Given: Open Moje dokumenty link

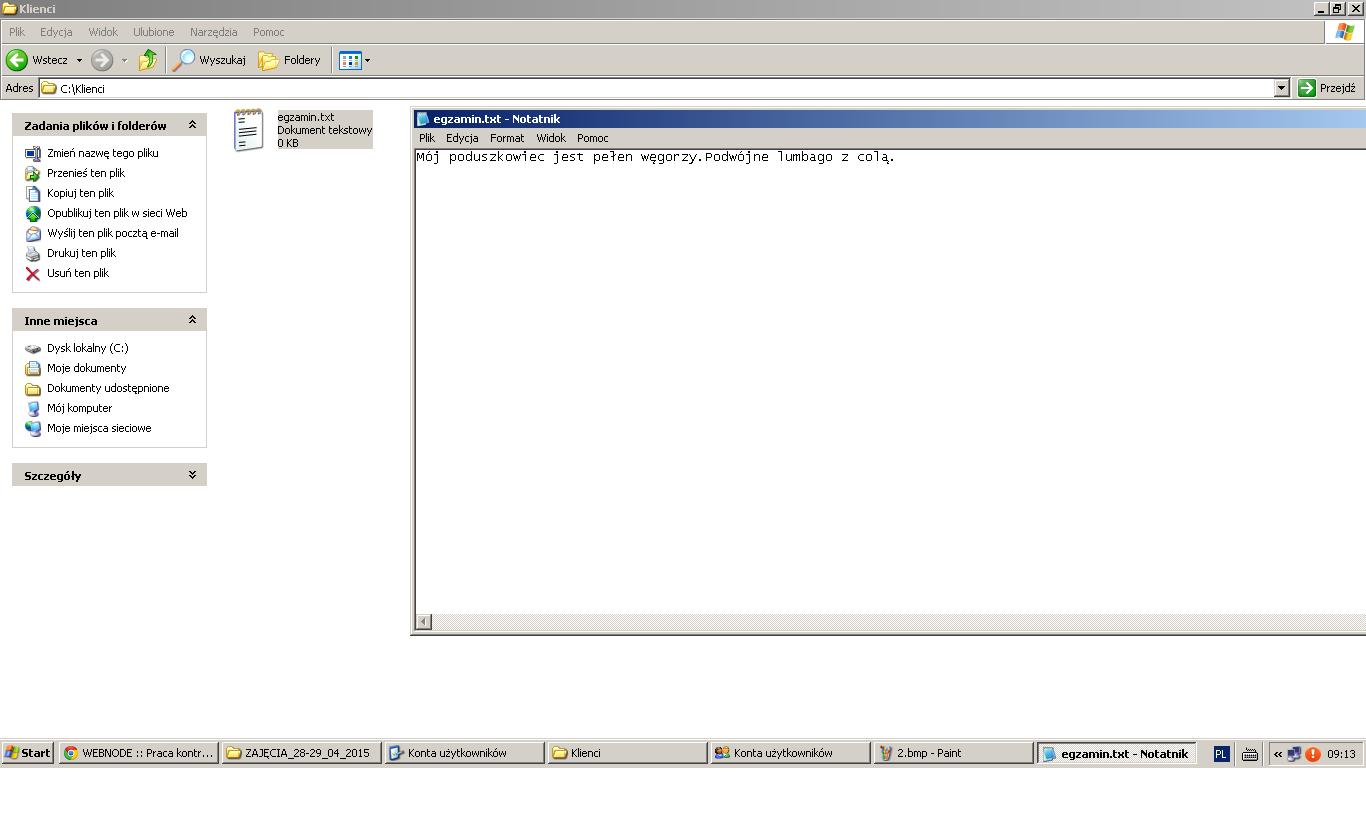Looking at the screenshot, I should click(86, 368).
